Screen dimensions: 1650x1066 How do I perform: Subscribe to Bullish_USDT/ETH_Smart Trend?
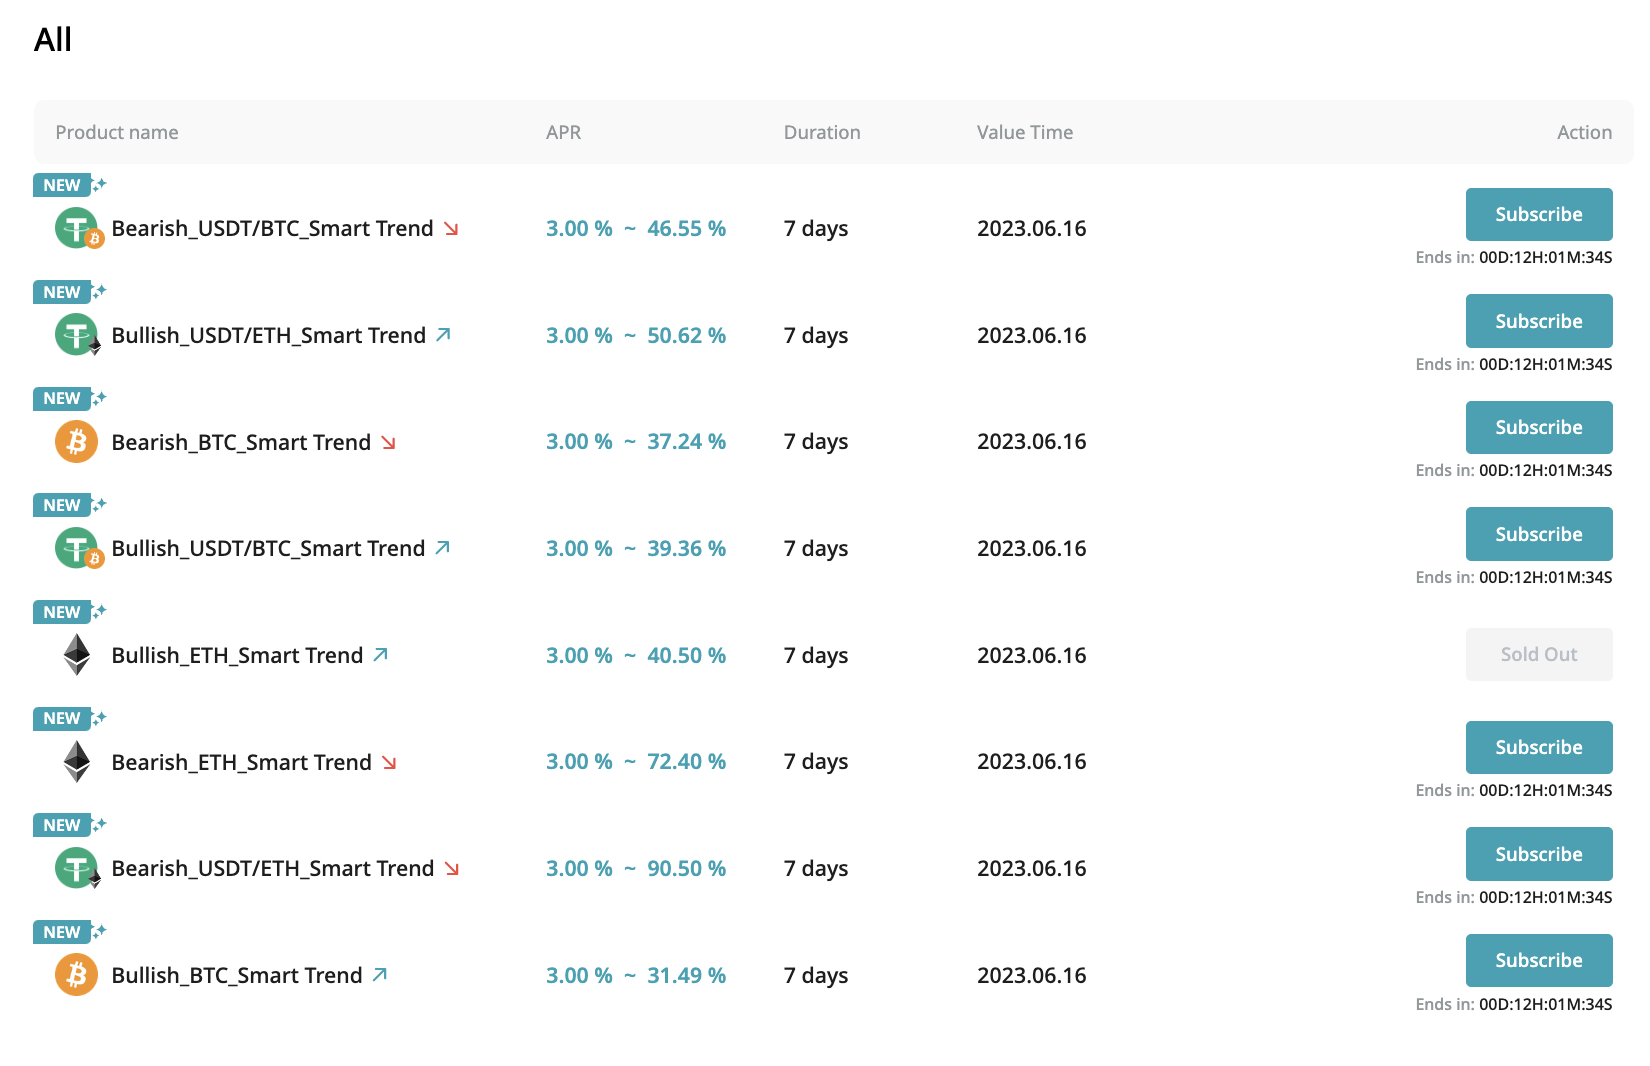click(x=1538, y=321)
